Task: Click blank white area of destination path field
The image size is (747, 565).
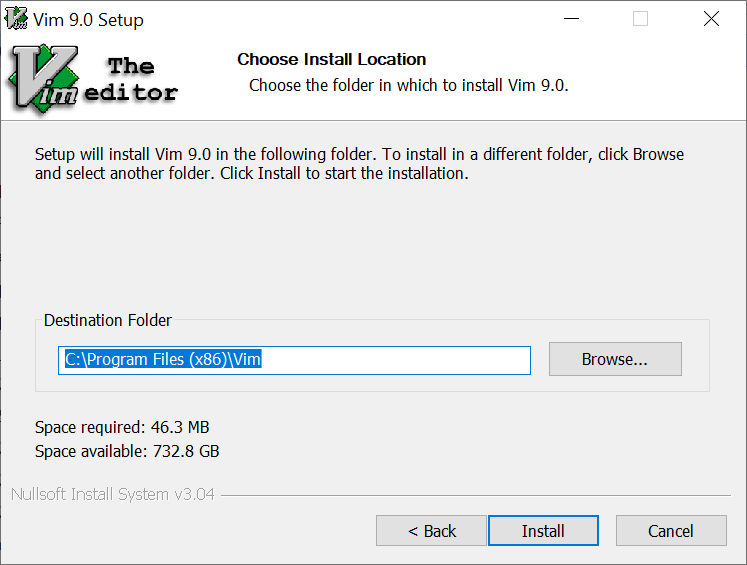Action: point(395,360)
